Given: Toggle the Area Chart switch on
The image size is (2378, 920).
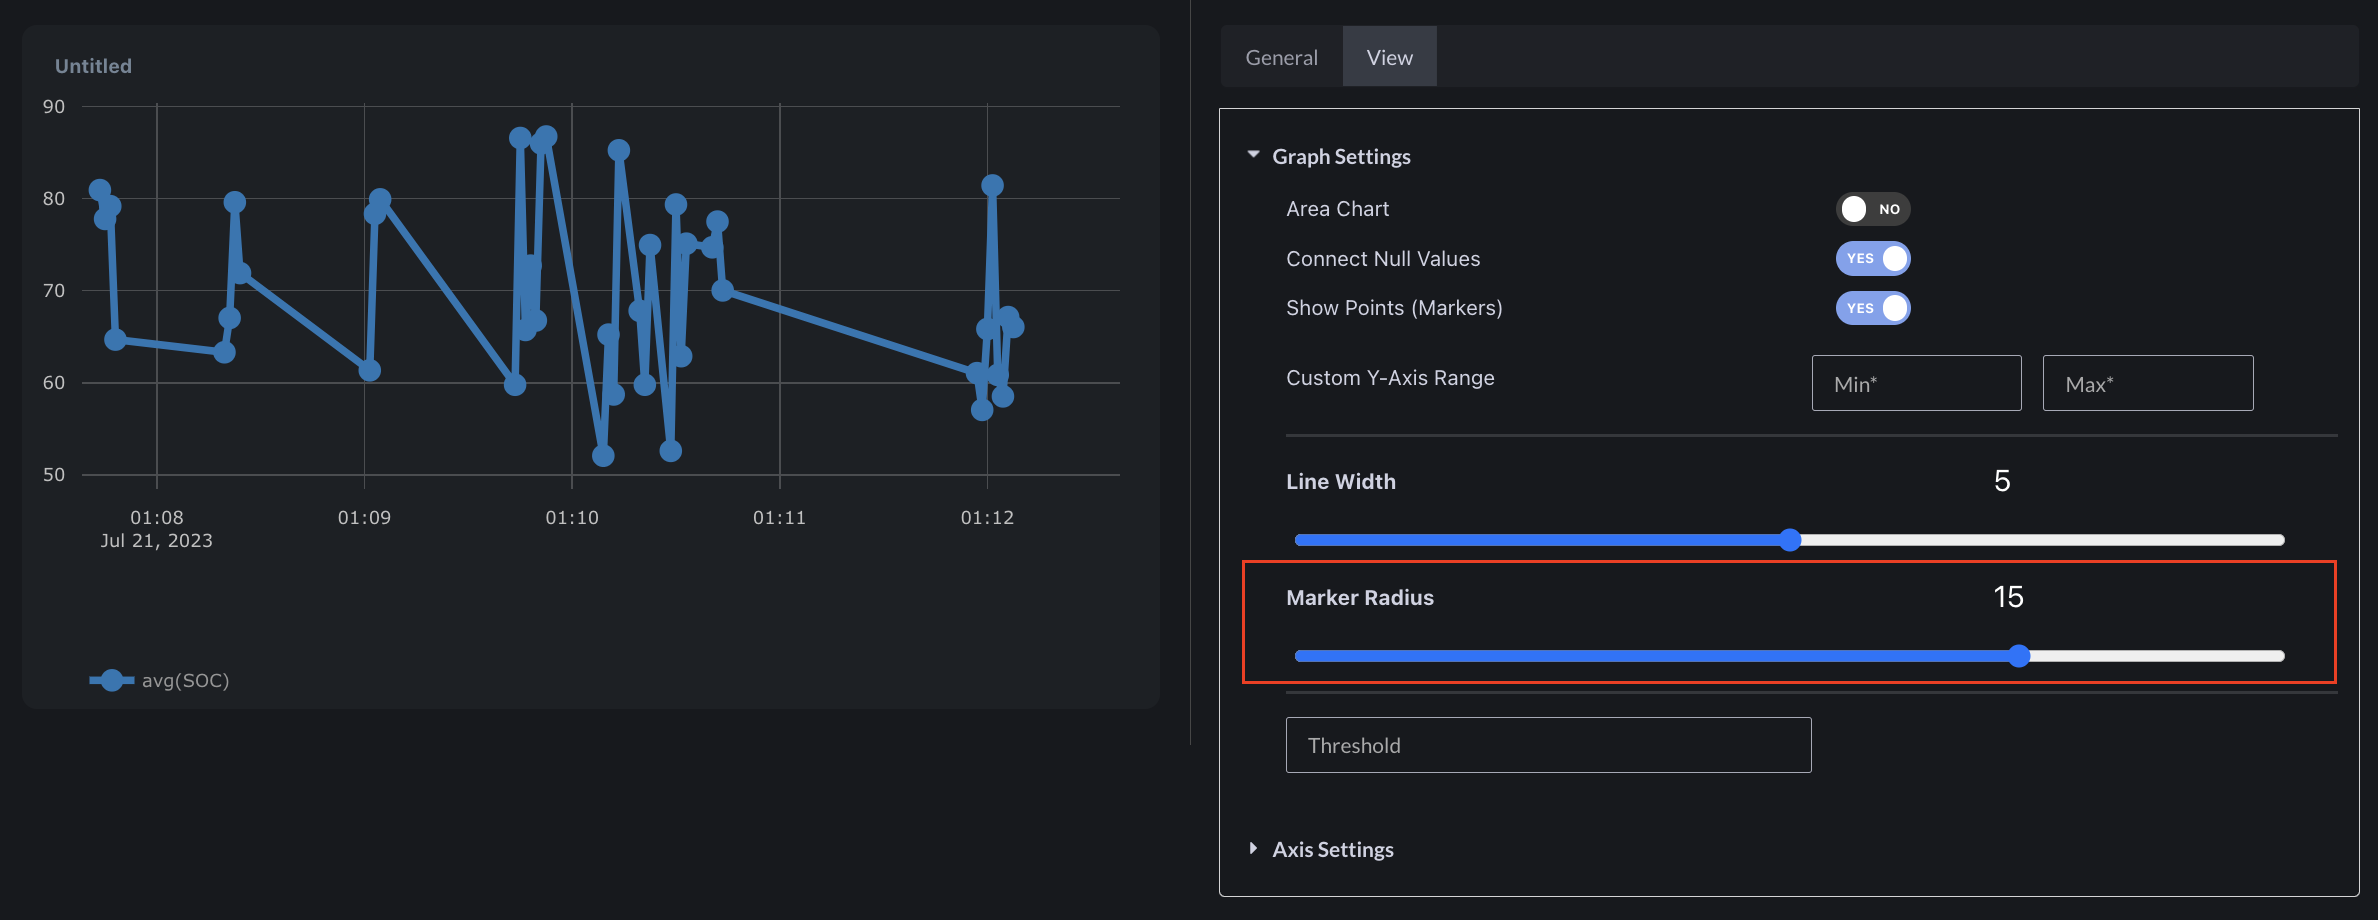Looking at the screenshot, I should click(x=1872, y=209).
